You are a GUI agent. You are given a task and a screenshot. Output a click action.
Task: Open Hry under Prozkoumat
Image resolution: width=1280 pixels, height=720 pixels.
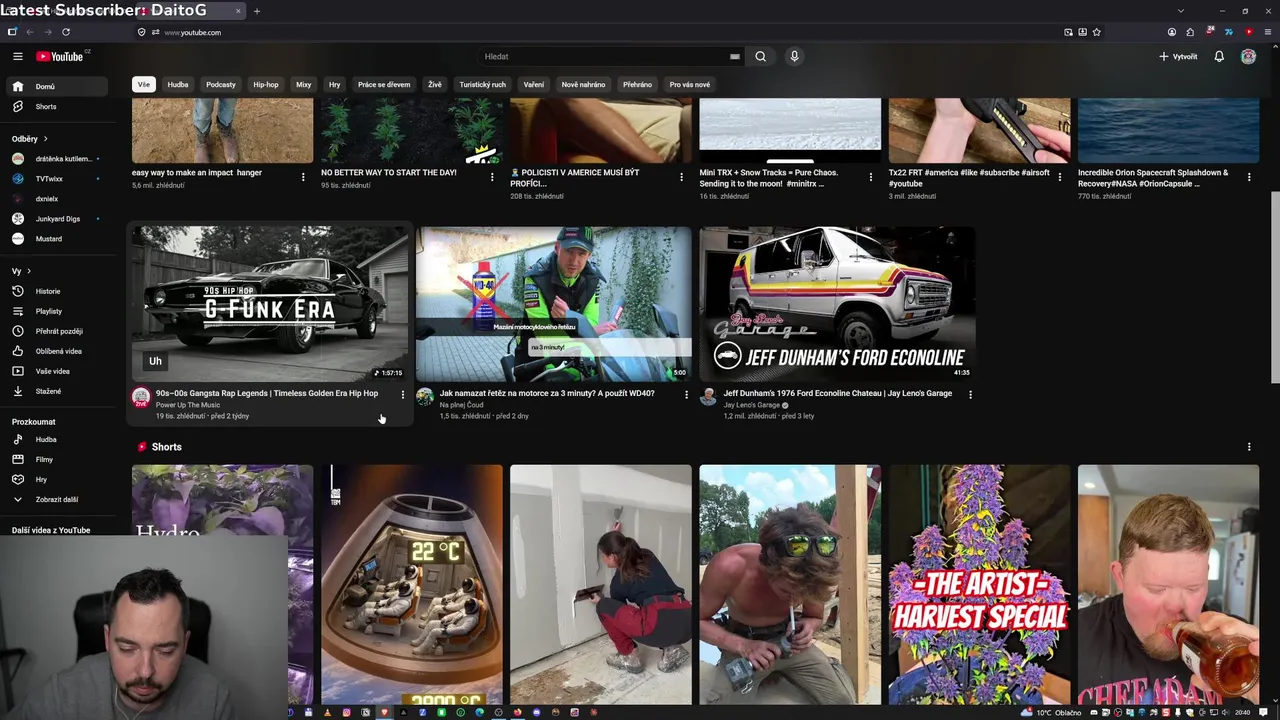(58, 479)
